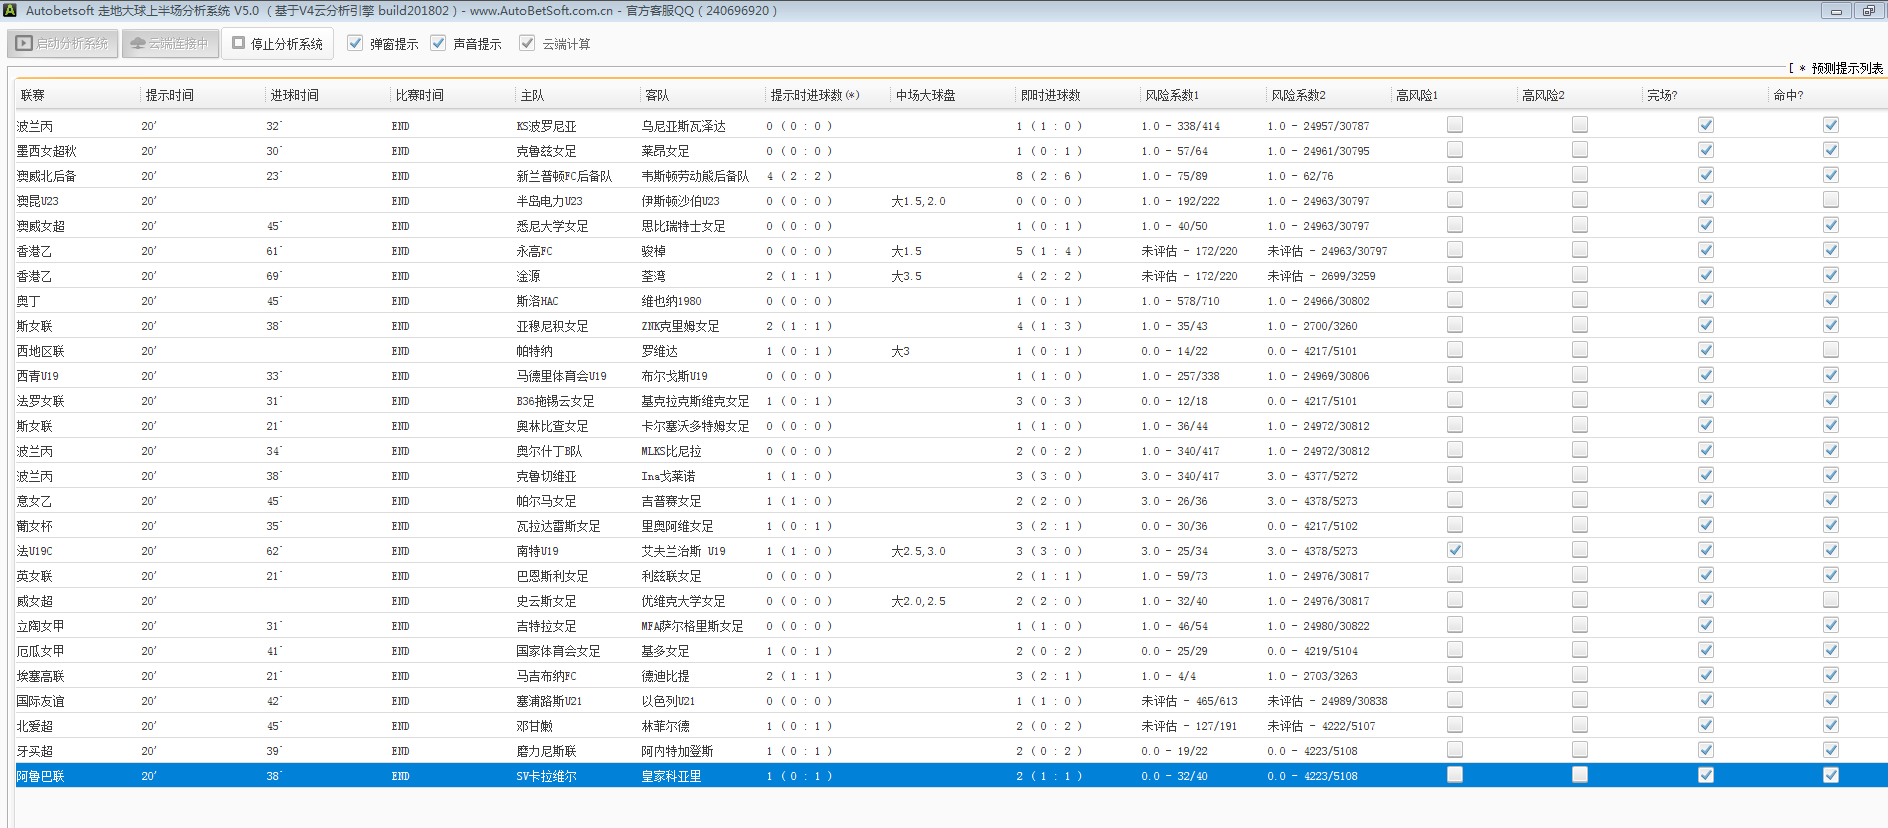Click the cloud icon on 云端连接中
This screenshot has width=1888, height=828.
tap(138, 44)
